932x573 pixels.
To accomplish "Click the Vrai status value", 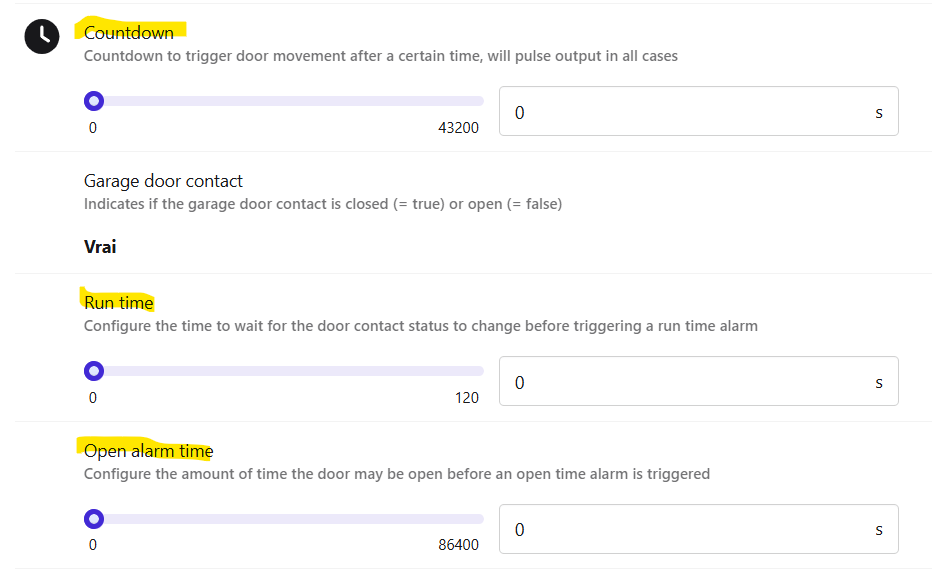I will click(100, 246).
